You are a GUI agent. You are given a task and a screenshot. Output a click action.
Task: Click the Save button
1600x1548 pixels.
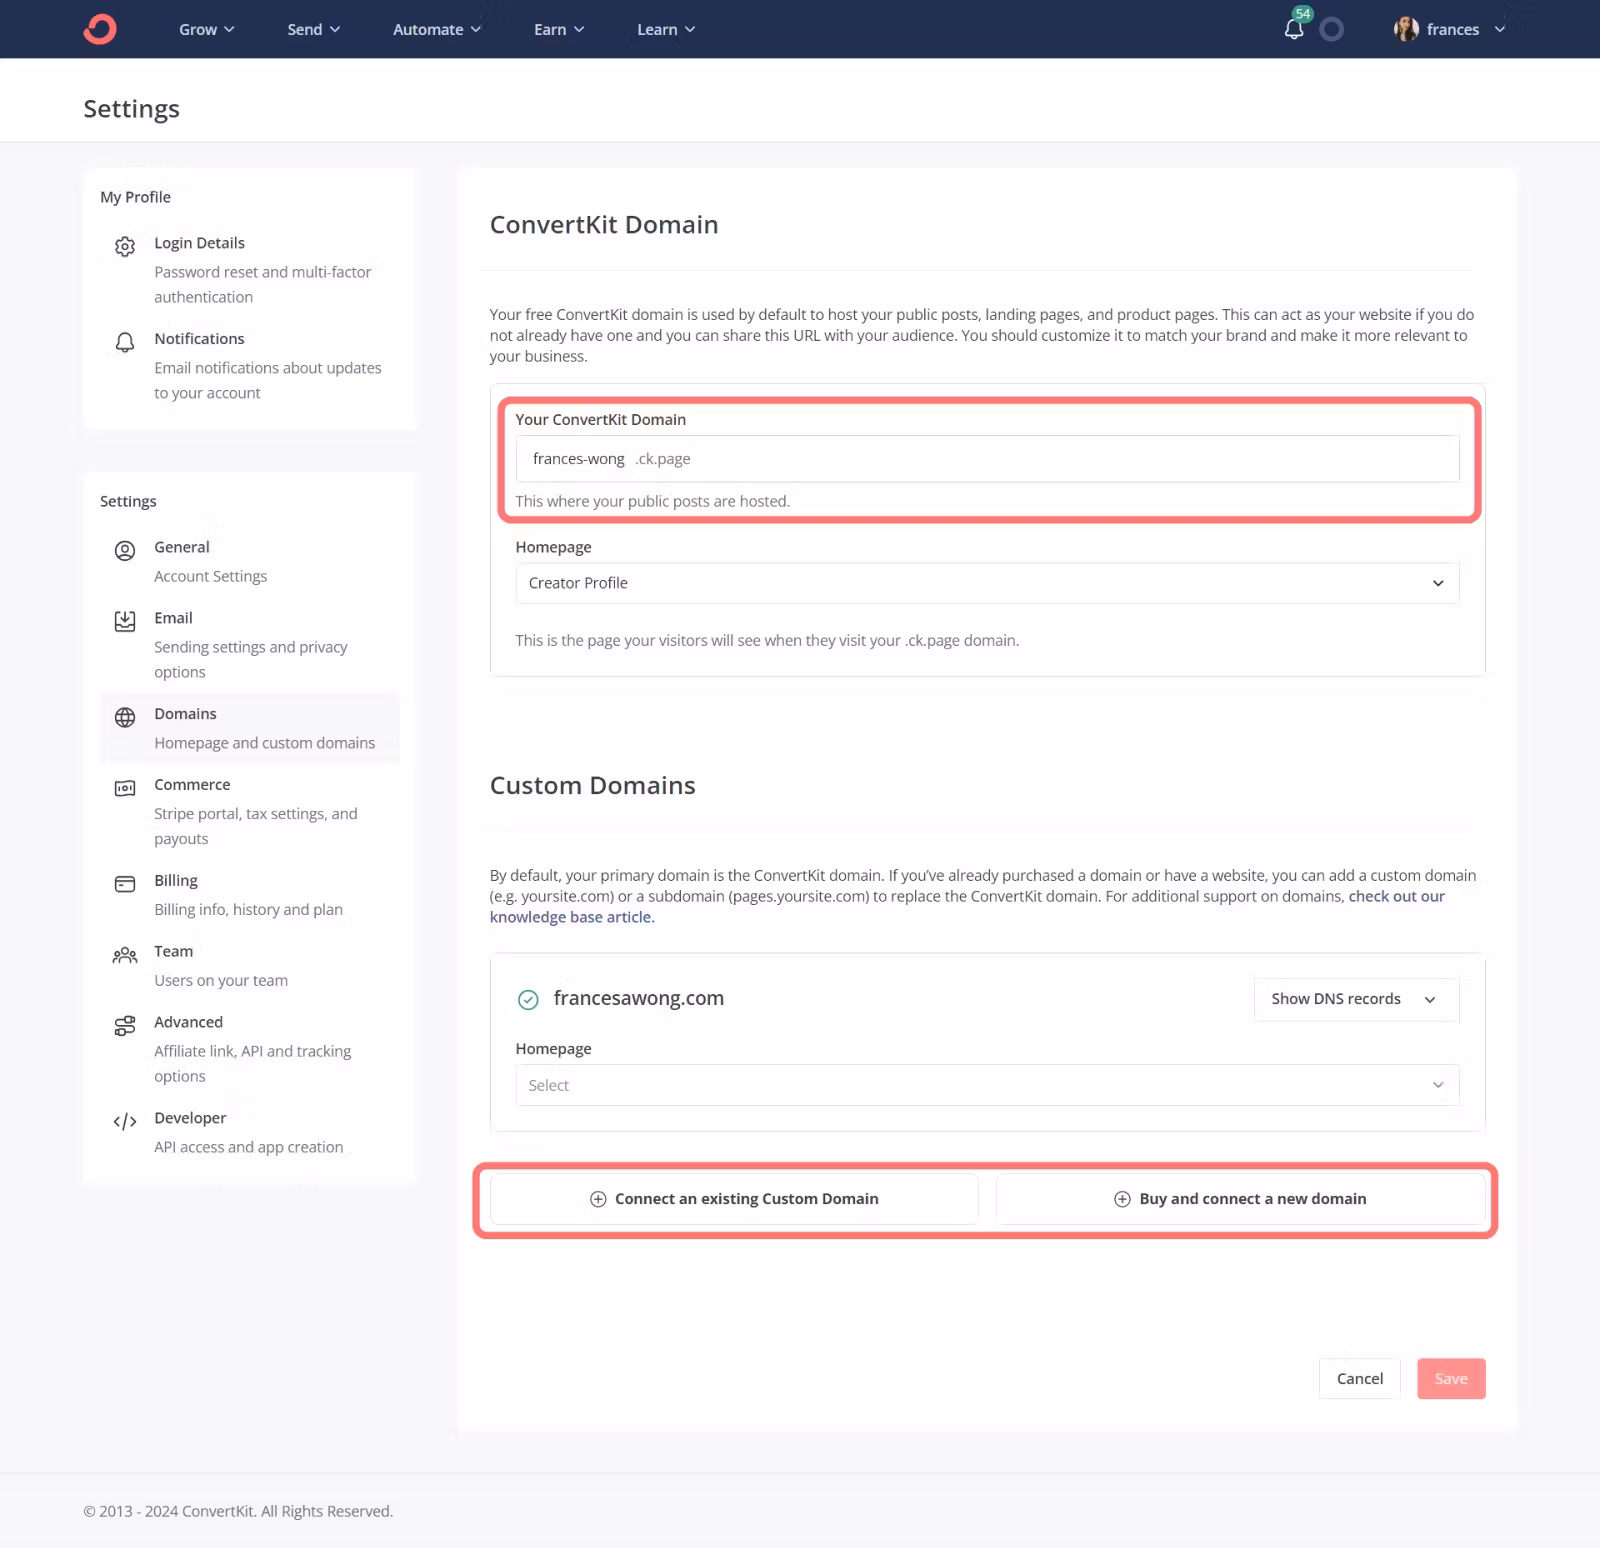1451,1379
